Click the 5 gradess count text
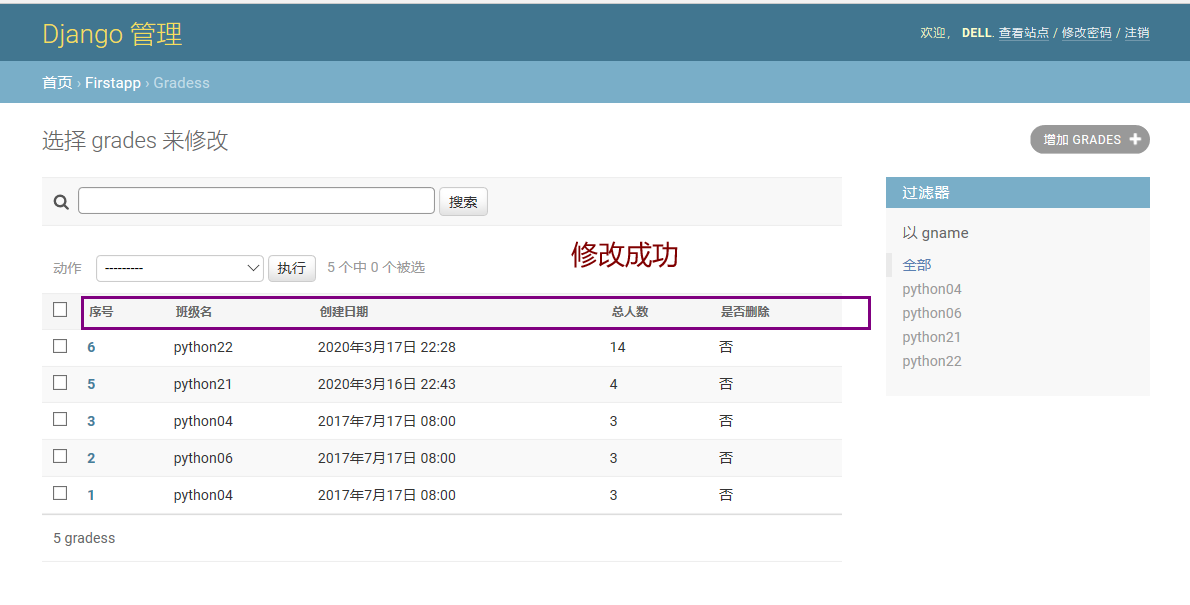 (x=84, y=538)
